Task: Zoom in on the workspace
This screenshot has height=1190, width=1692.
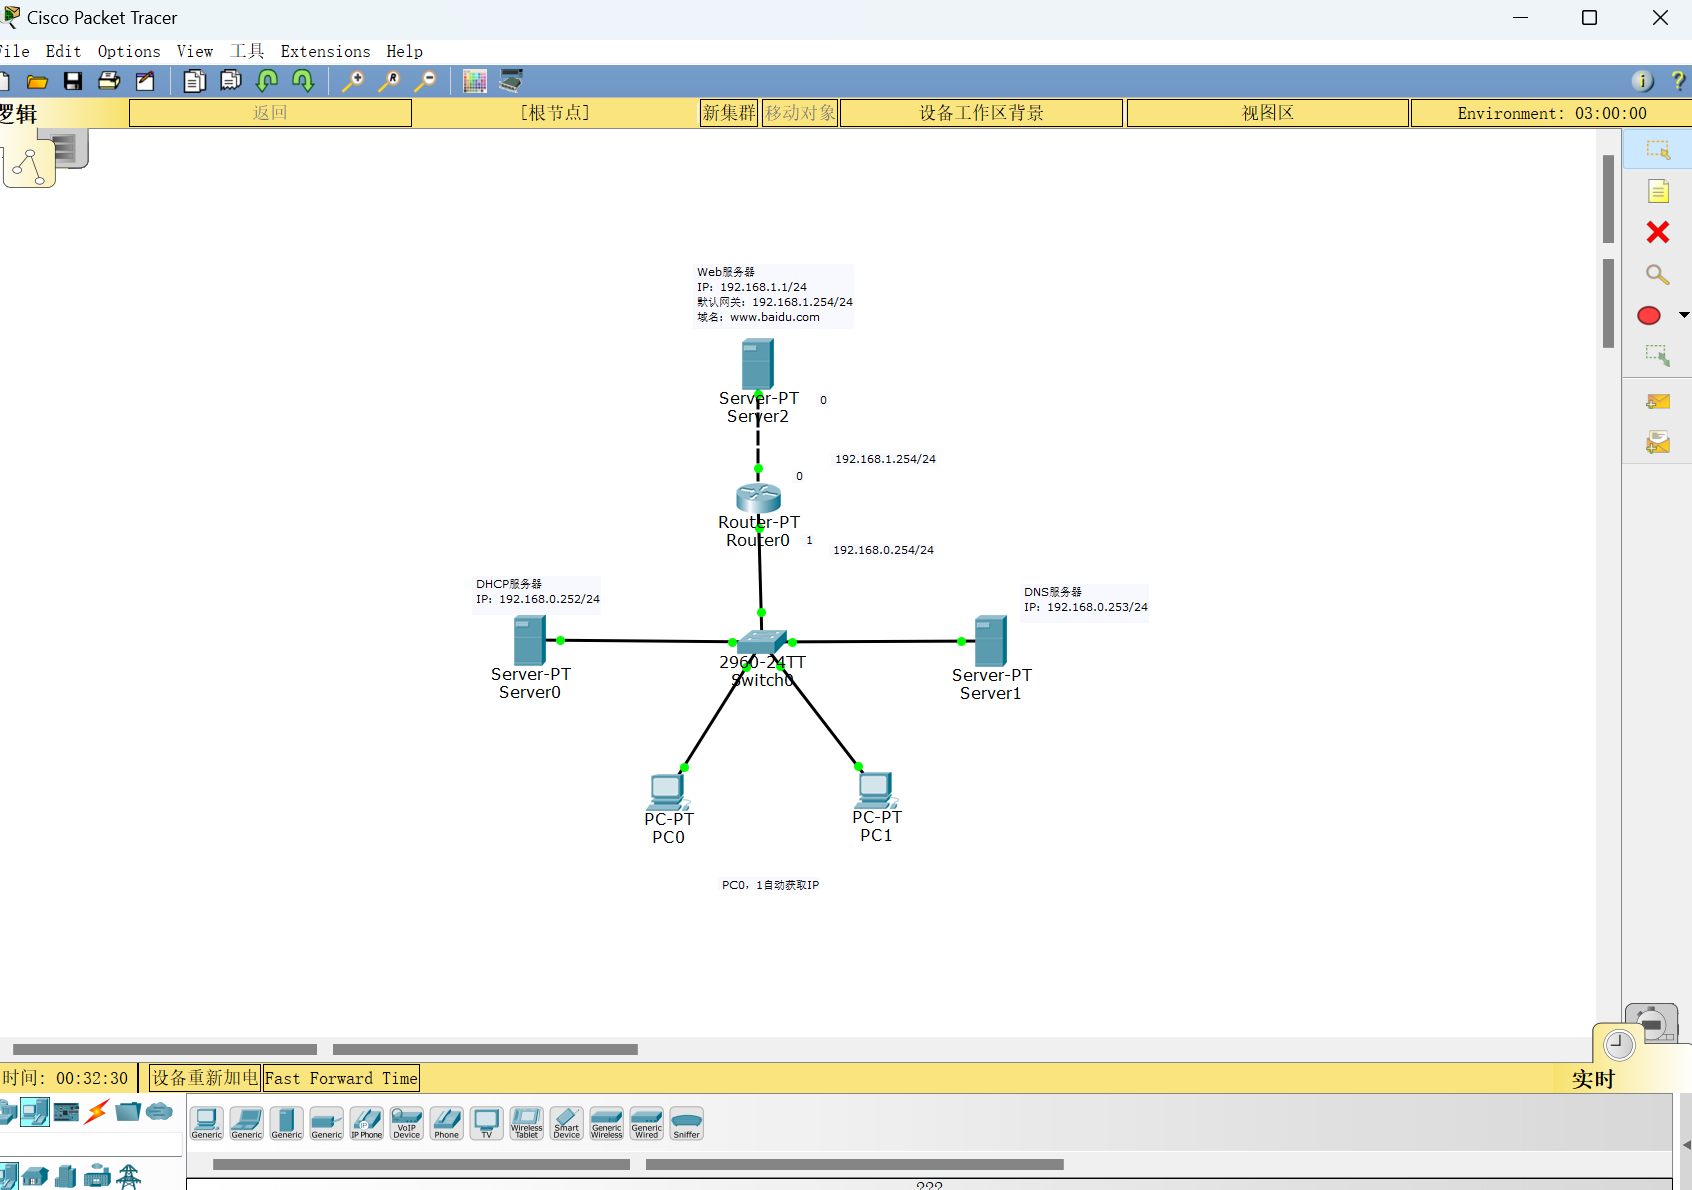Action: point(353,81)
